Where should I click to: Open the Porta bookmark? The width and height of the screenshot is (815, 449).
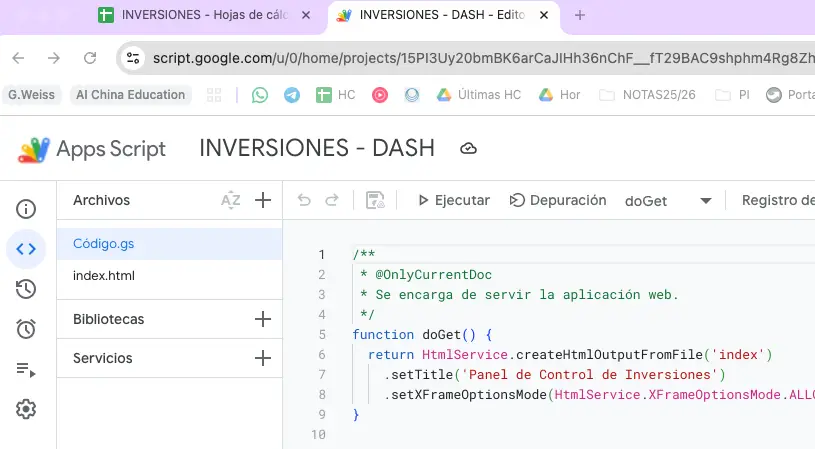[x=790, y=95]
